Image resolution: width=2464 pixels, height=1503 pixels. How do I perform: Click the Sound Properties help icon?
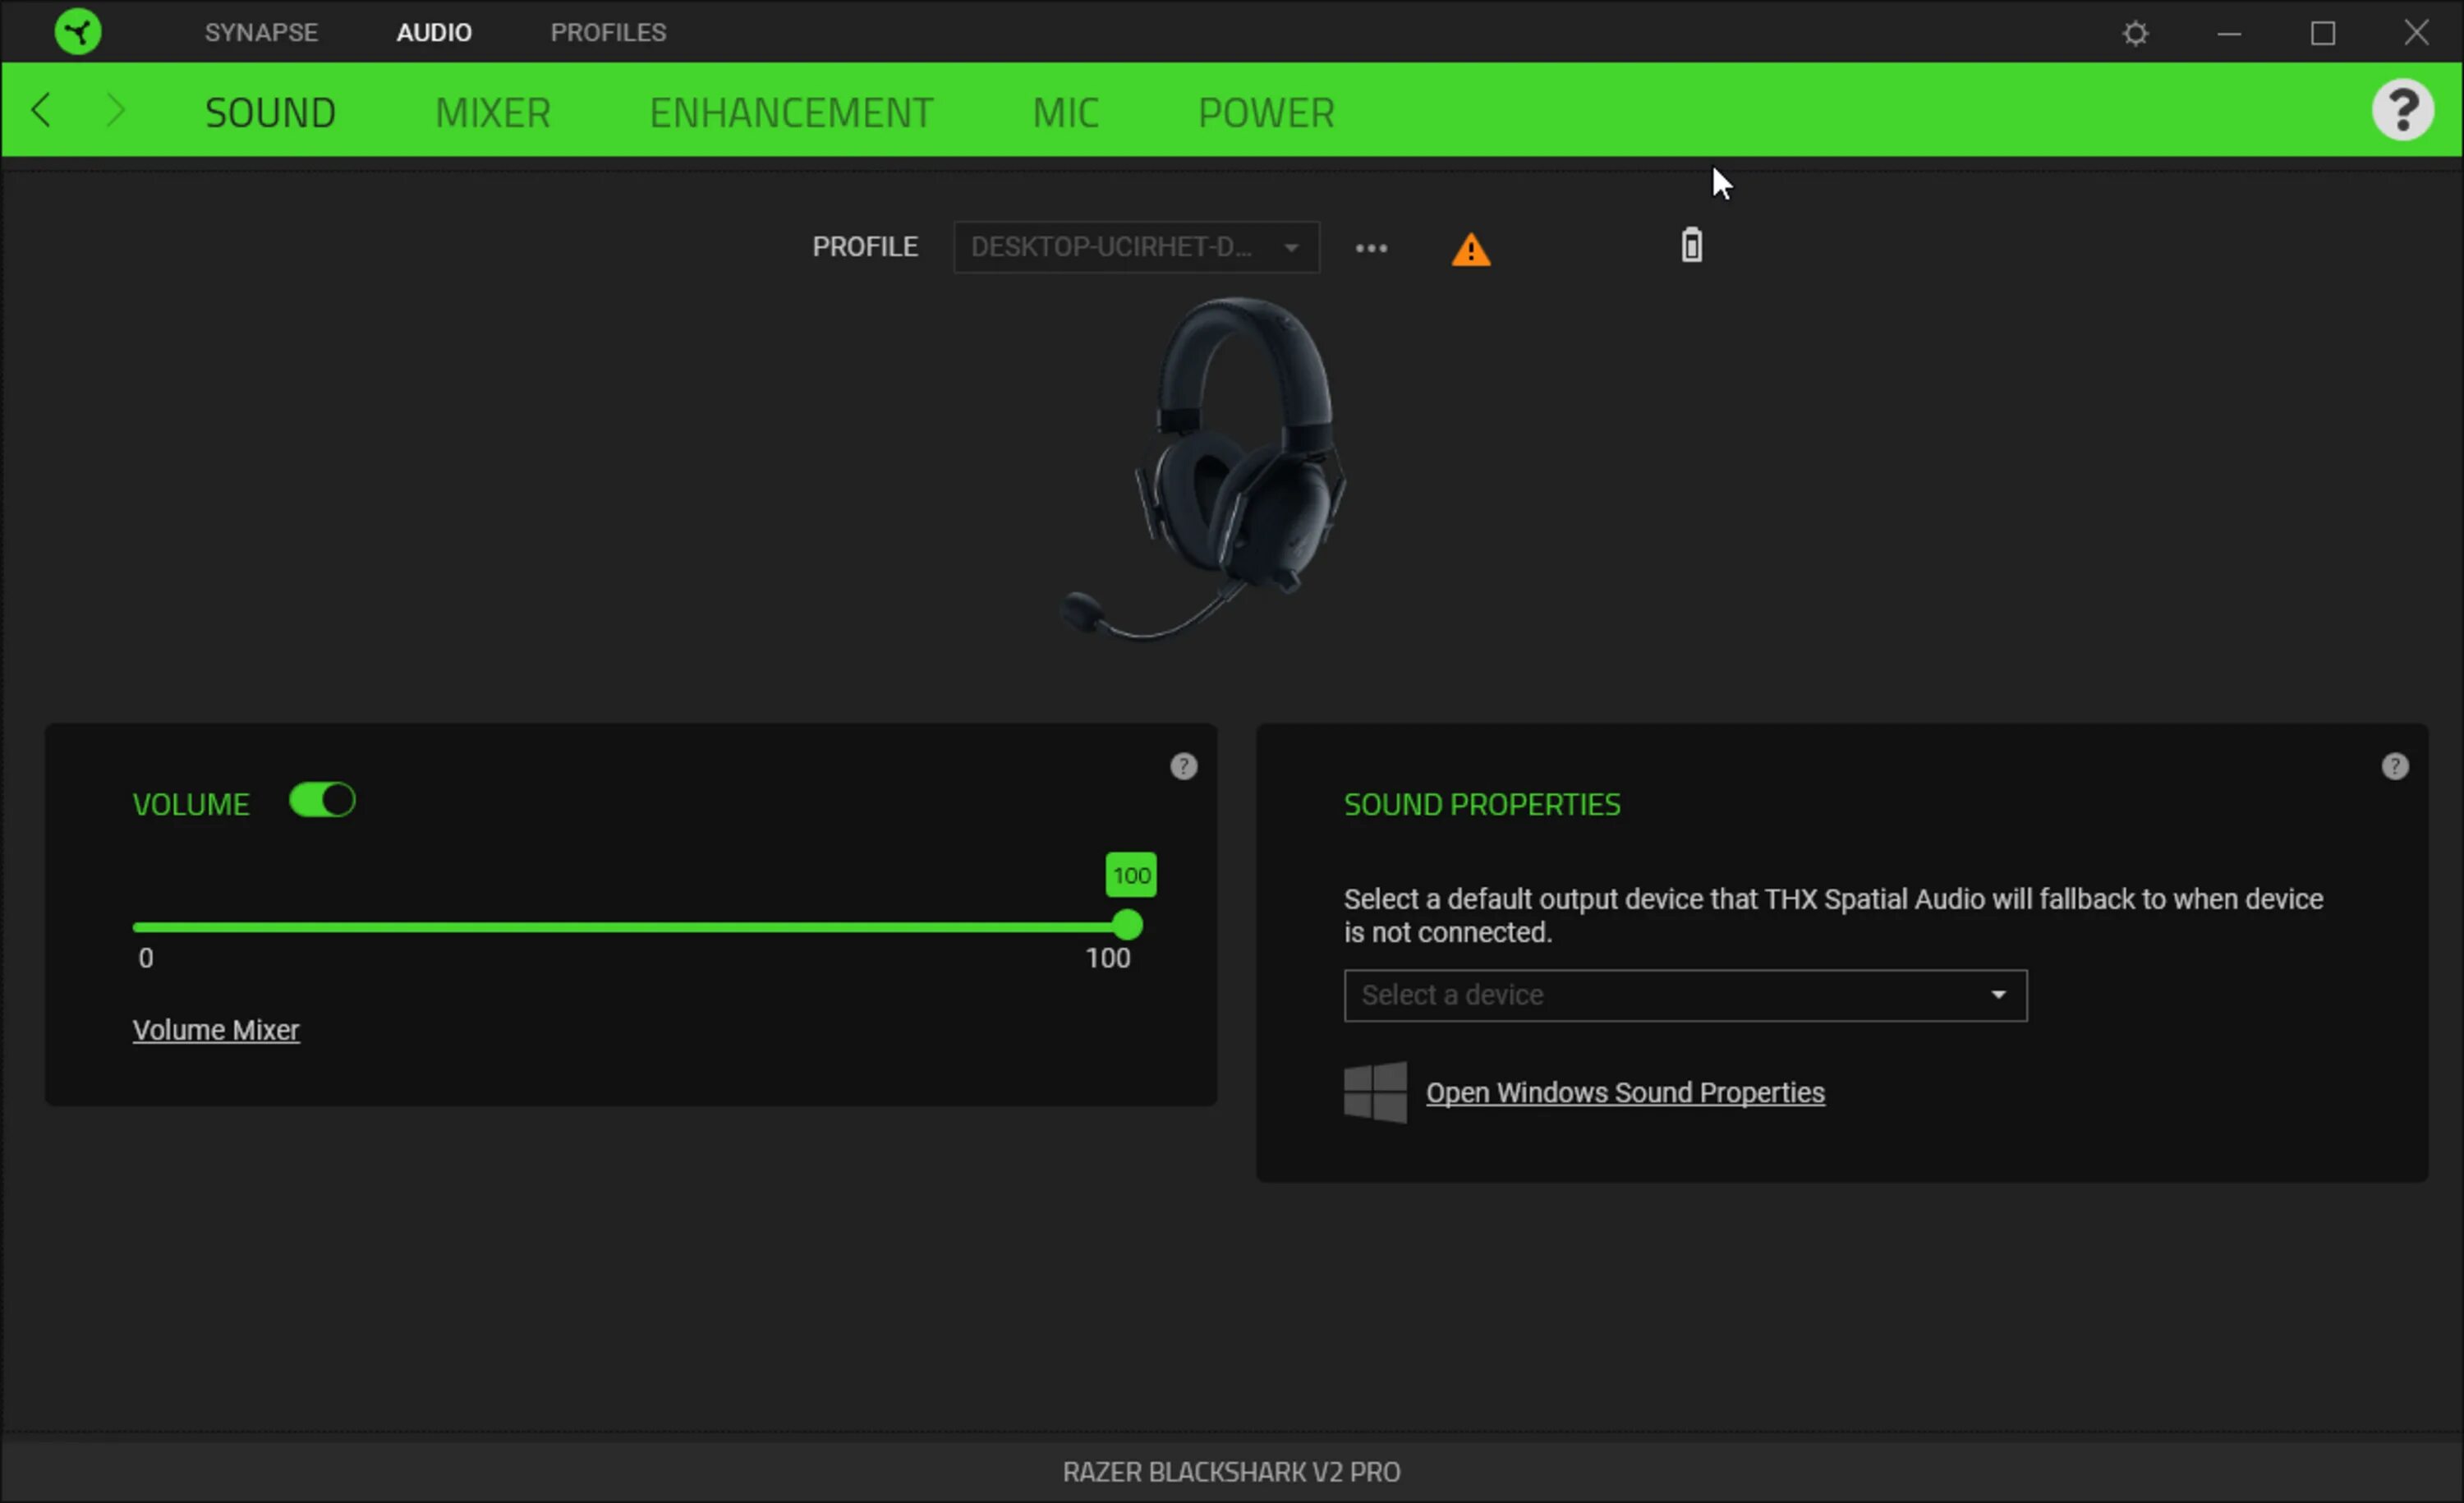[x=2394, y=767]
